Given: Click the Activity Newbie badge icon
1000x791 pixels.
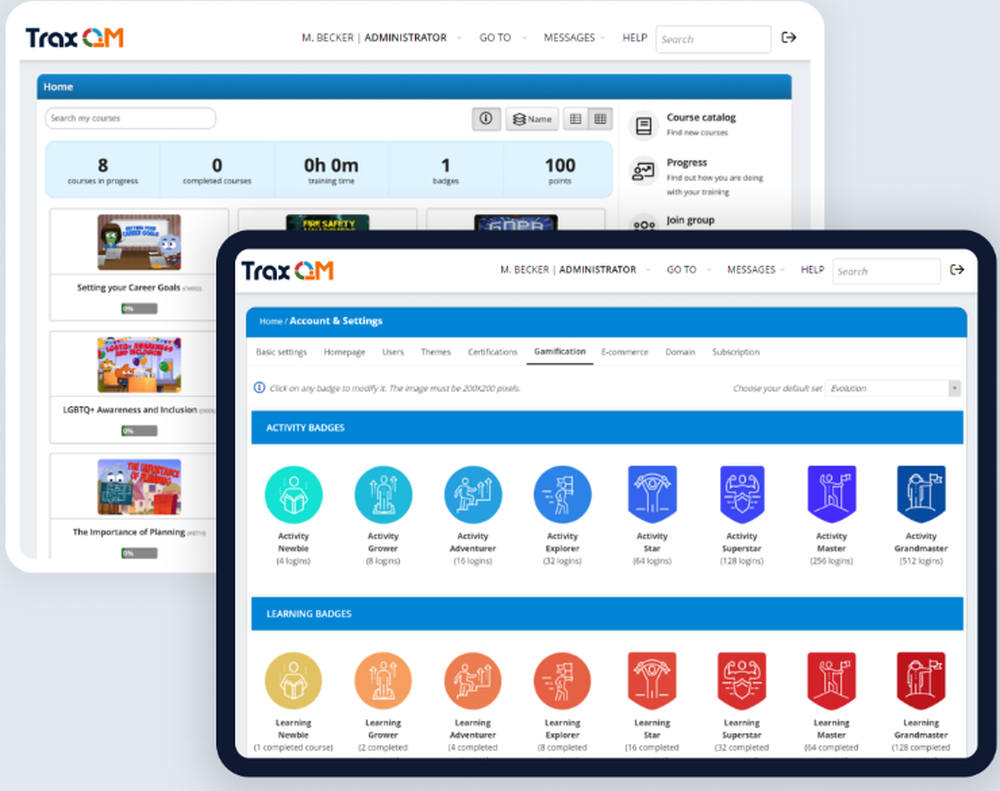Looking at the screenshot, I should pyautogui.click(x=293, y=493).
